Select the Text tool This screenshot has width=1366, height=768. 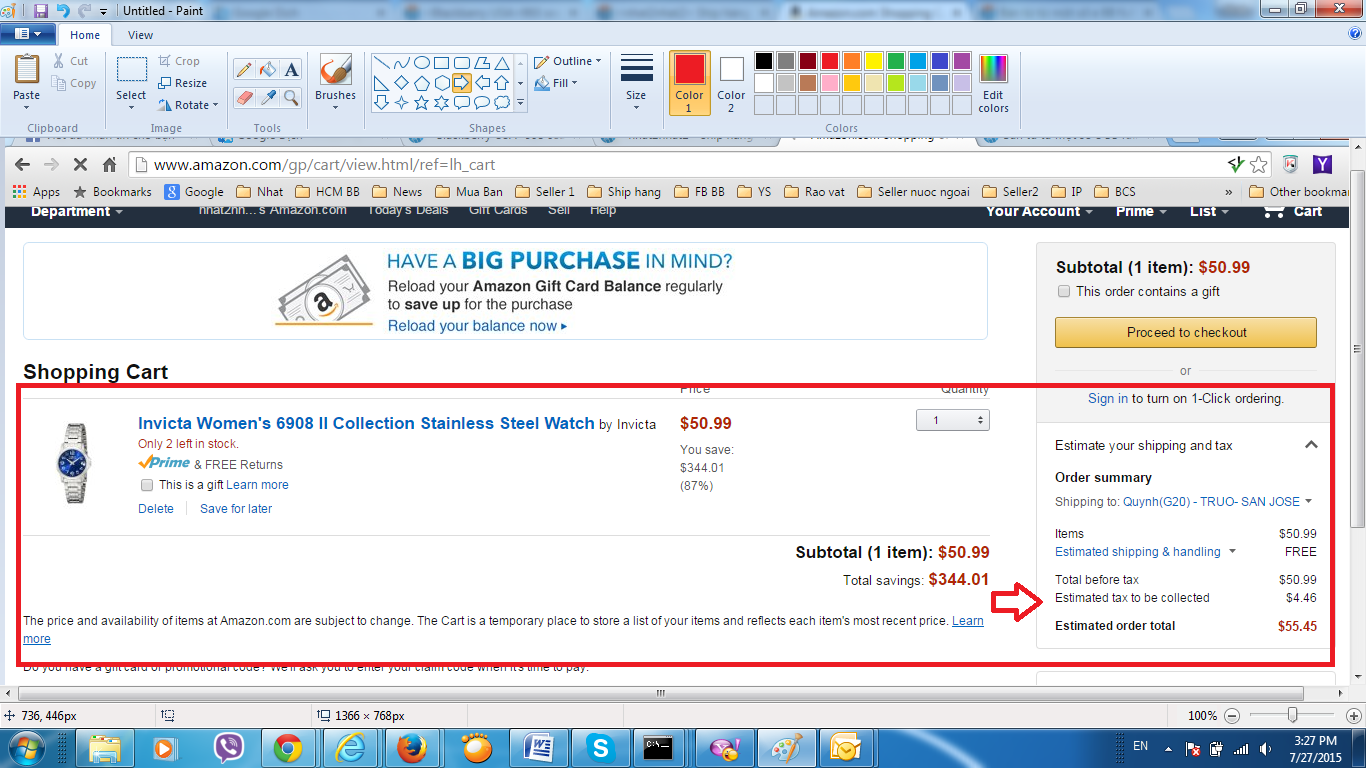(x=291, y=70)
